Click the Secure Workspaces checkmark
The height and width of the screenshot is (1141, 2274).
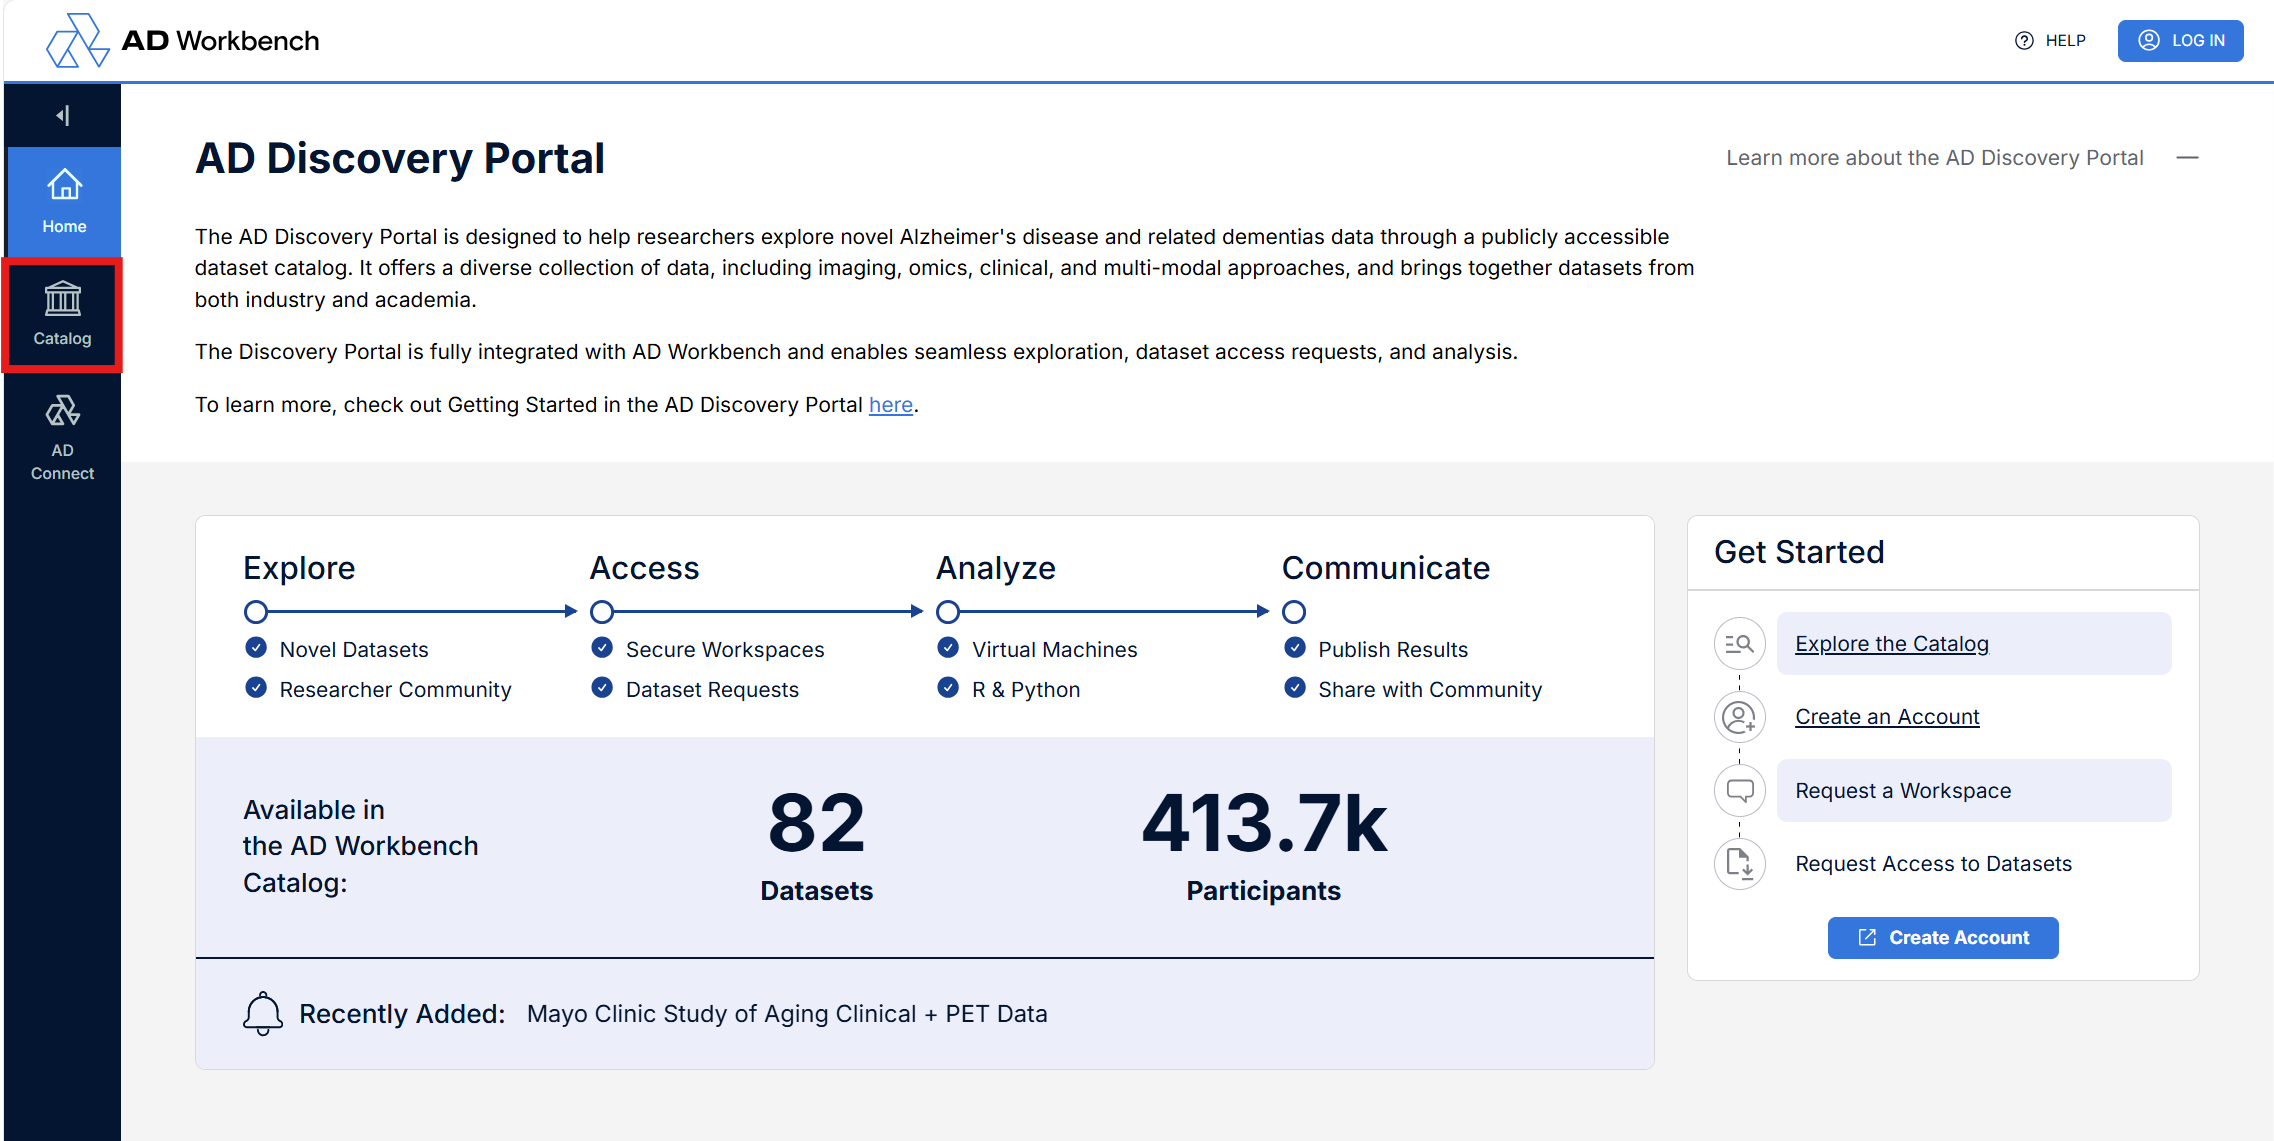pos(602,648)
